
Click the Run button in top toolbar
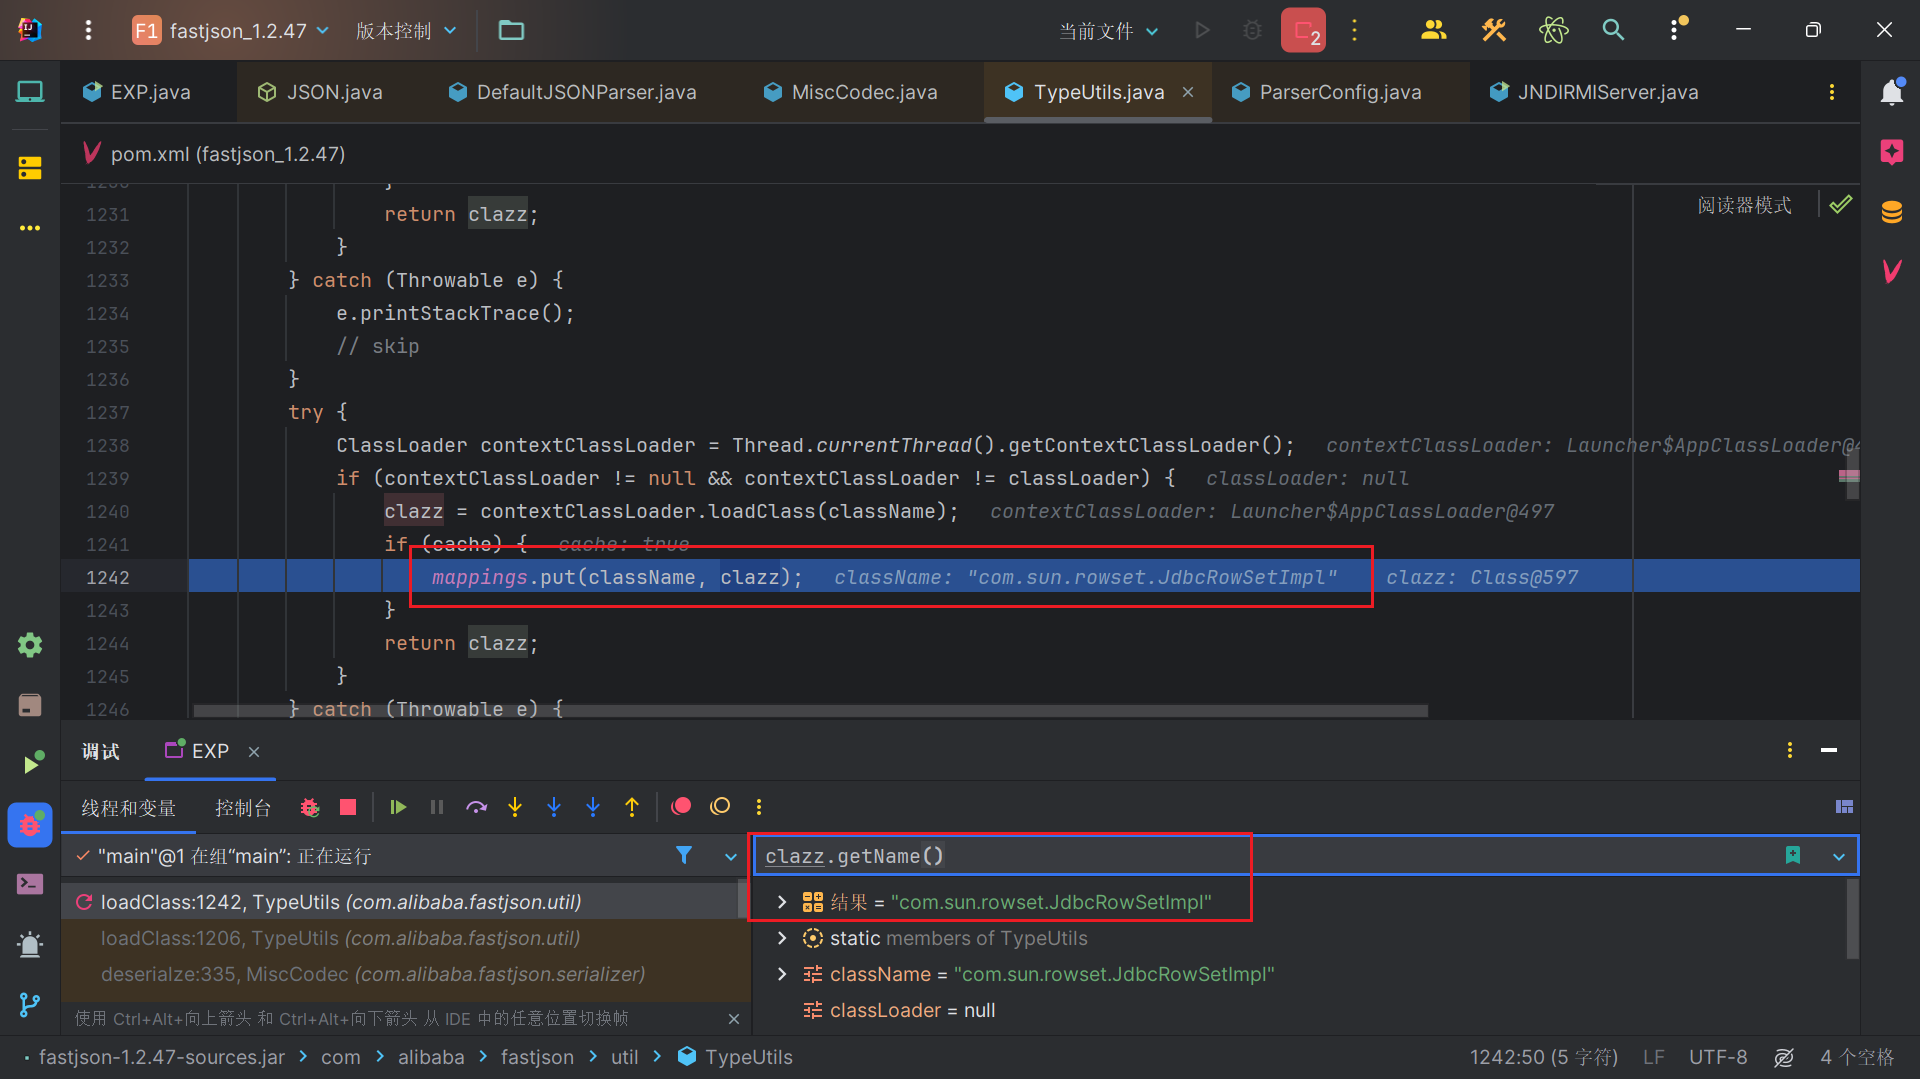tap(1202, 31)
